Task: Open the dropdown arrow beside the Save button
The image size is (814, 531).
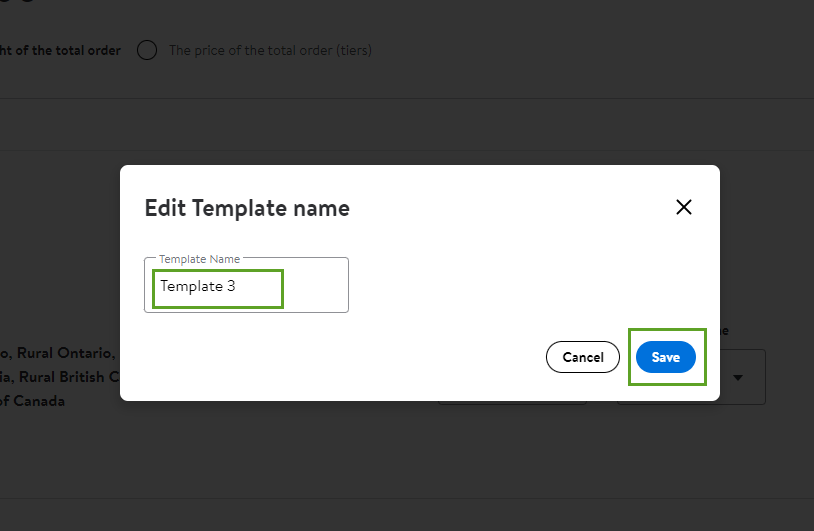Action: 738,377
